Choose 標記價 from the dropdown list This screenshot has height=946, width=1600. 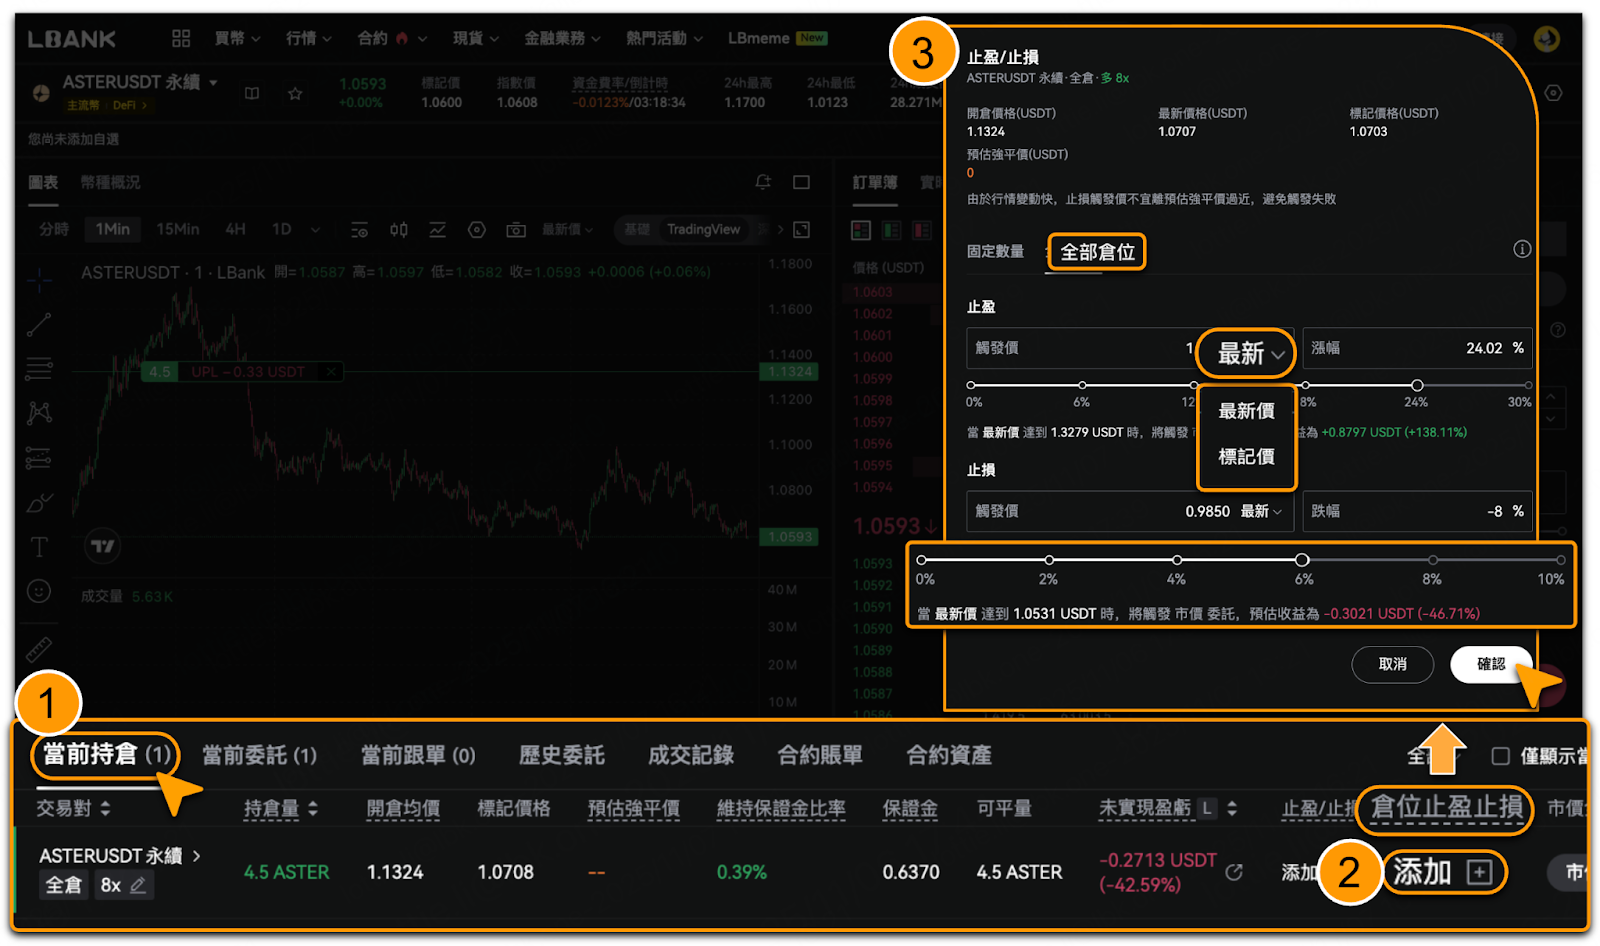tap(1246, 457)
